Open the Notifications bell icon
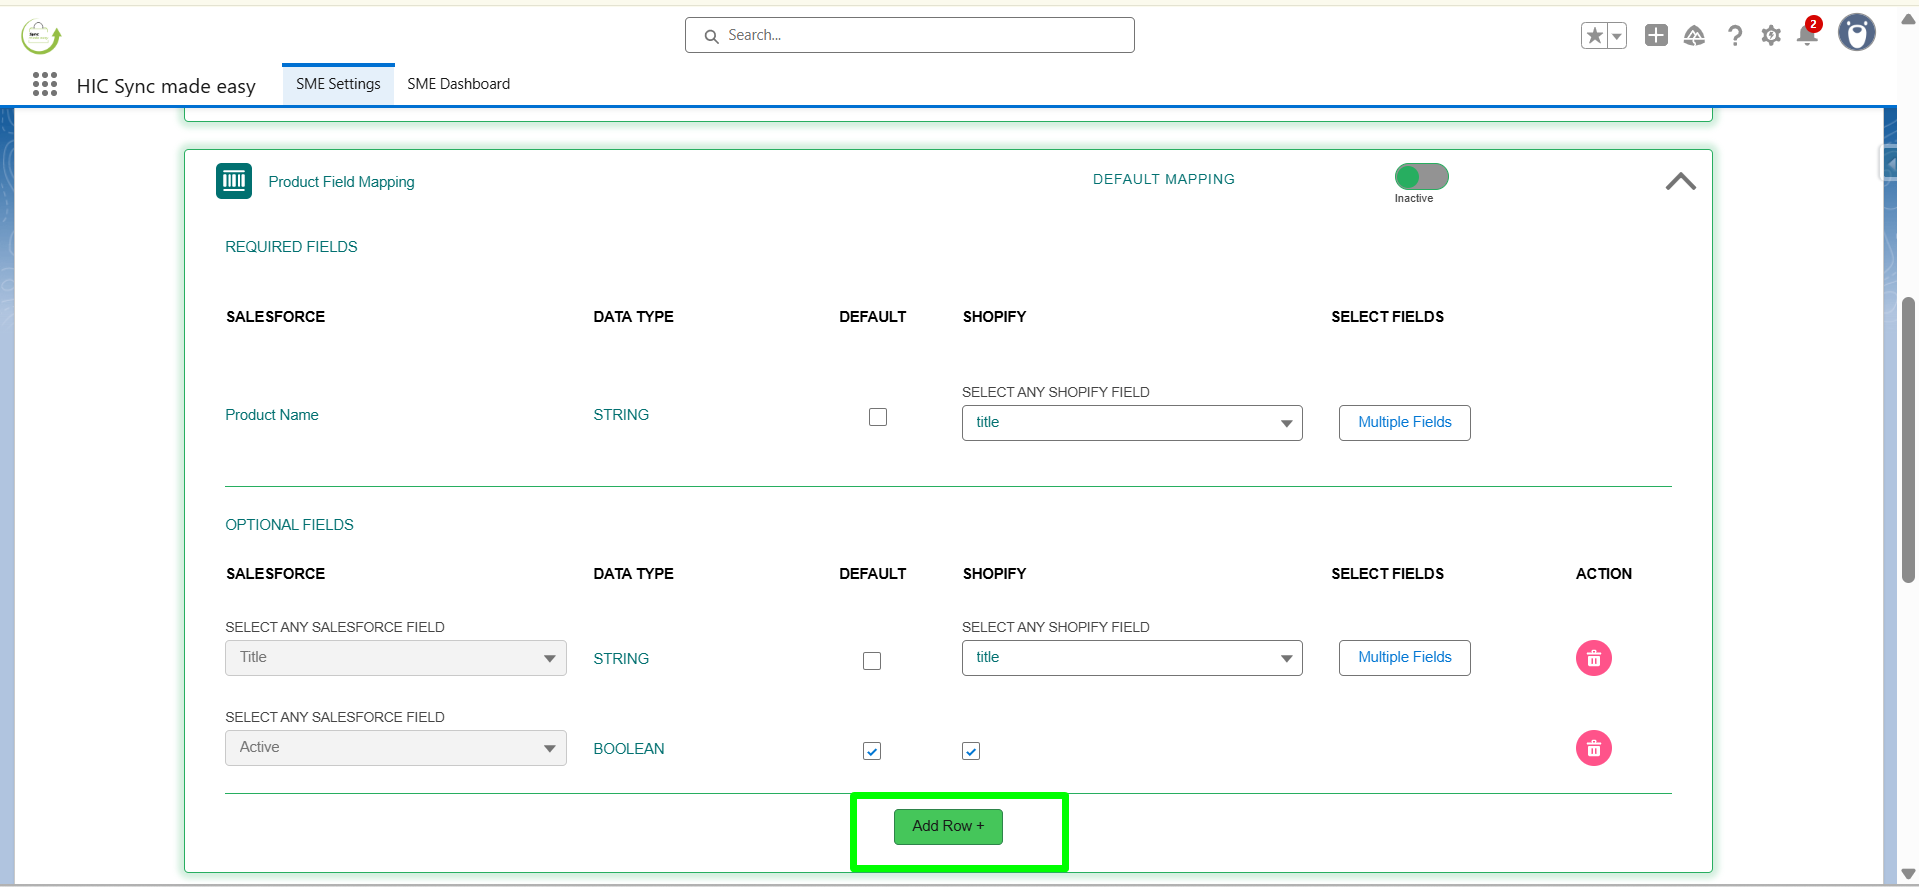The height and width of the screenshot is (887, 1919). tap(1807, 35)
